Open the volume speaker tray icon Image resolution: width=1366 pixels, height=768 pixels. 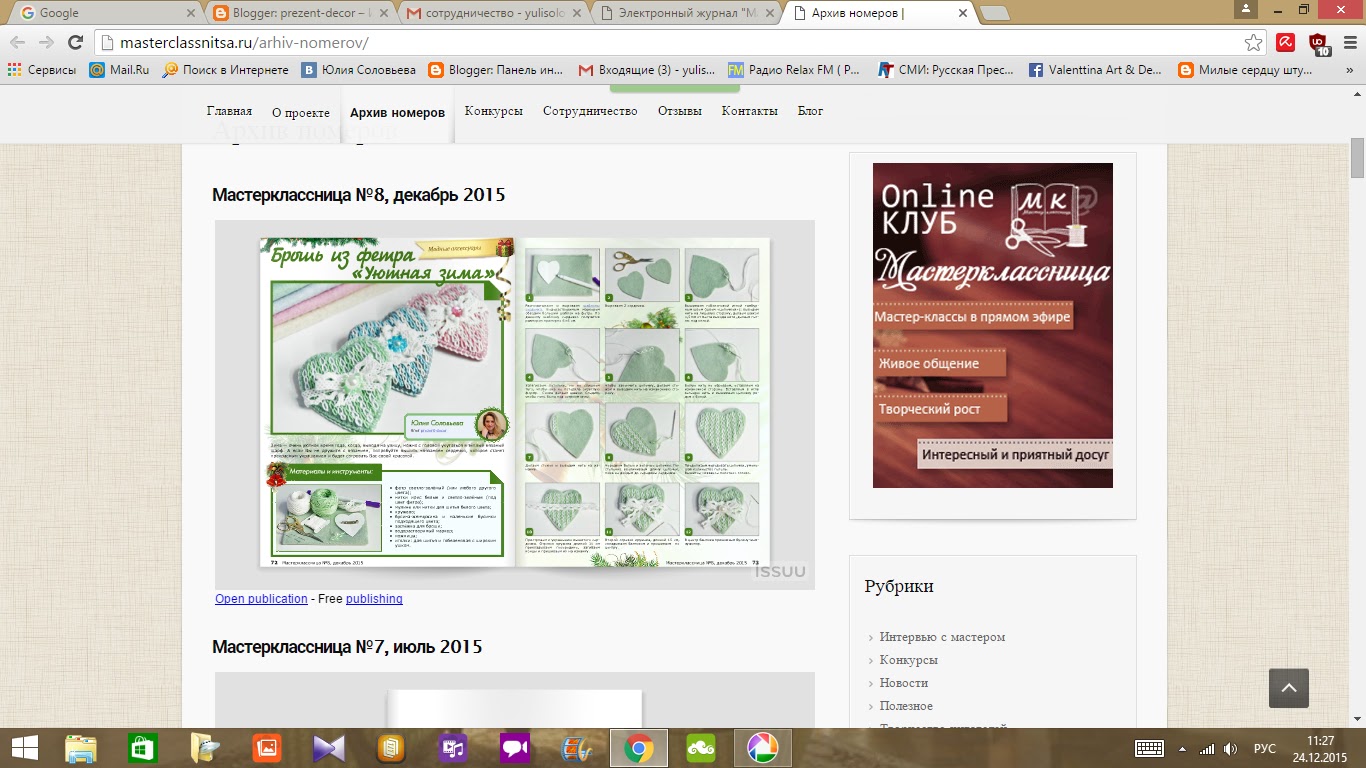click(x=1230, y=748)
